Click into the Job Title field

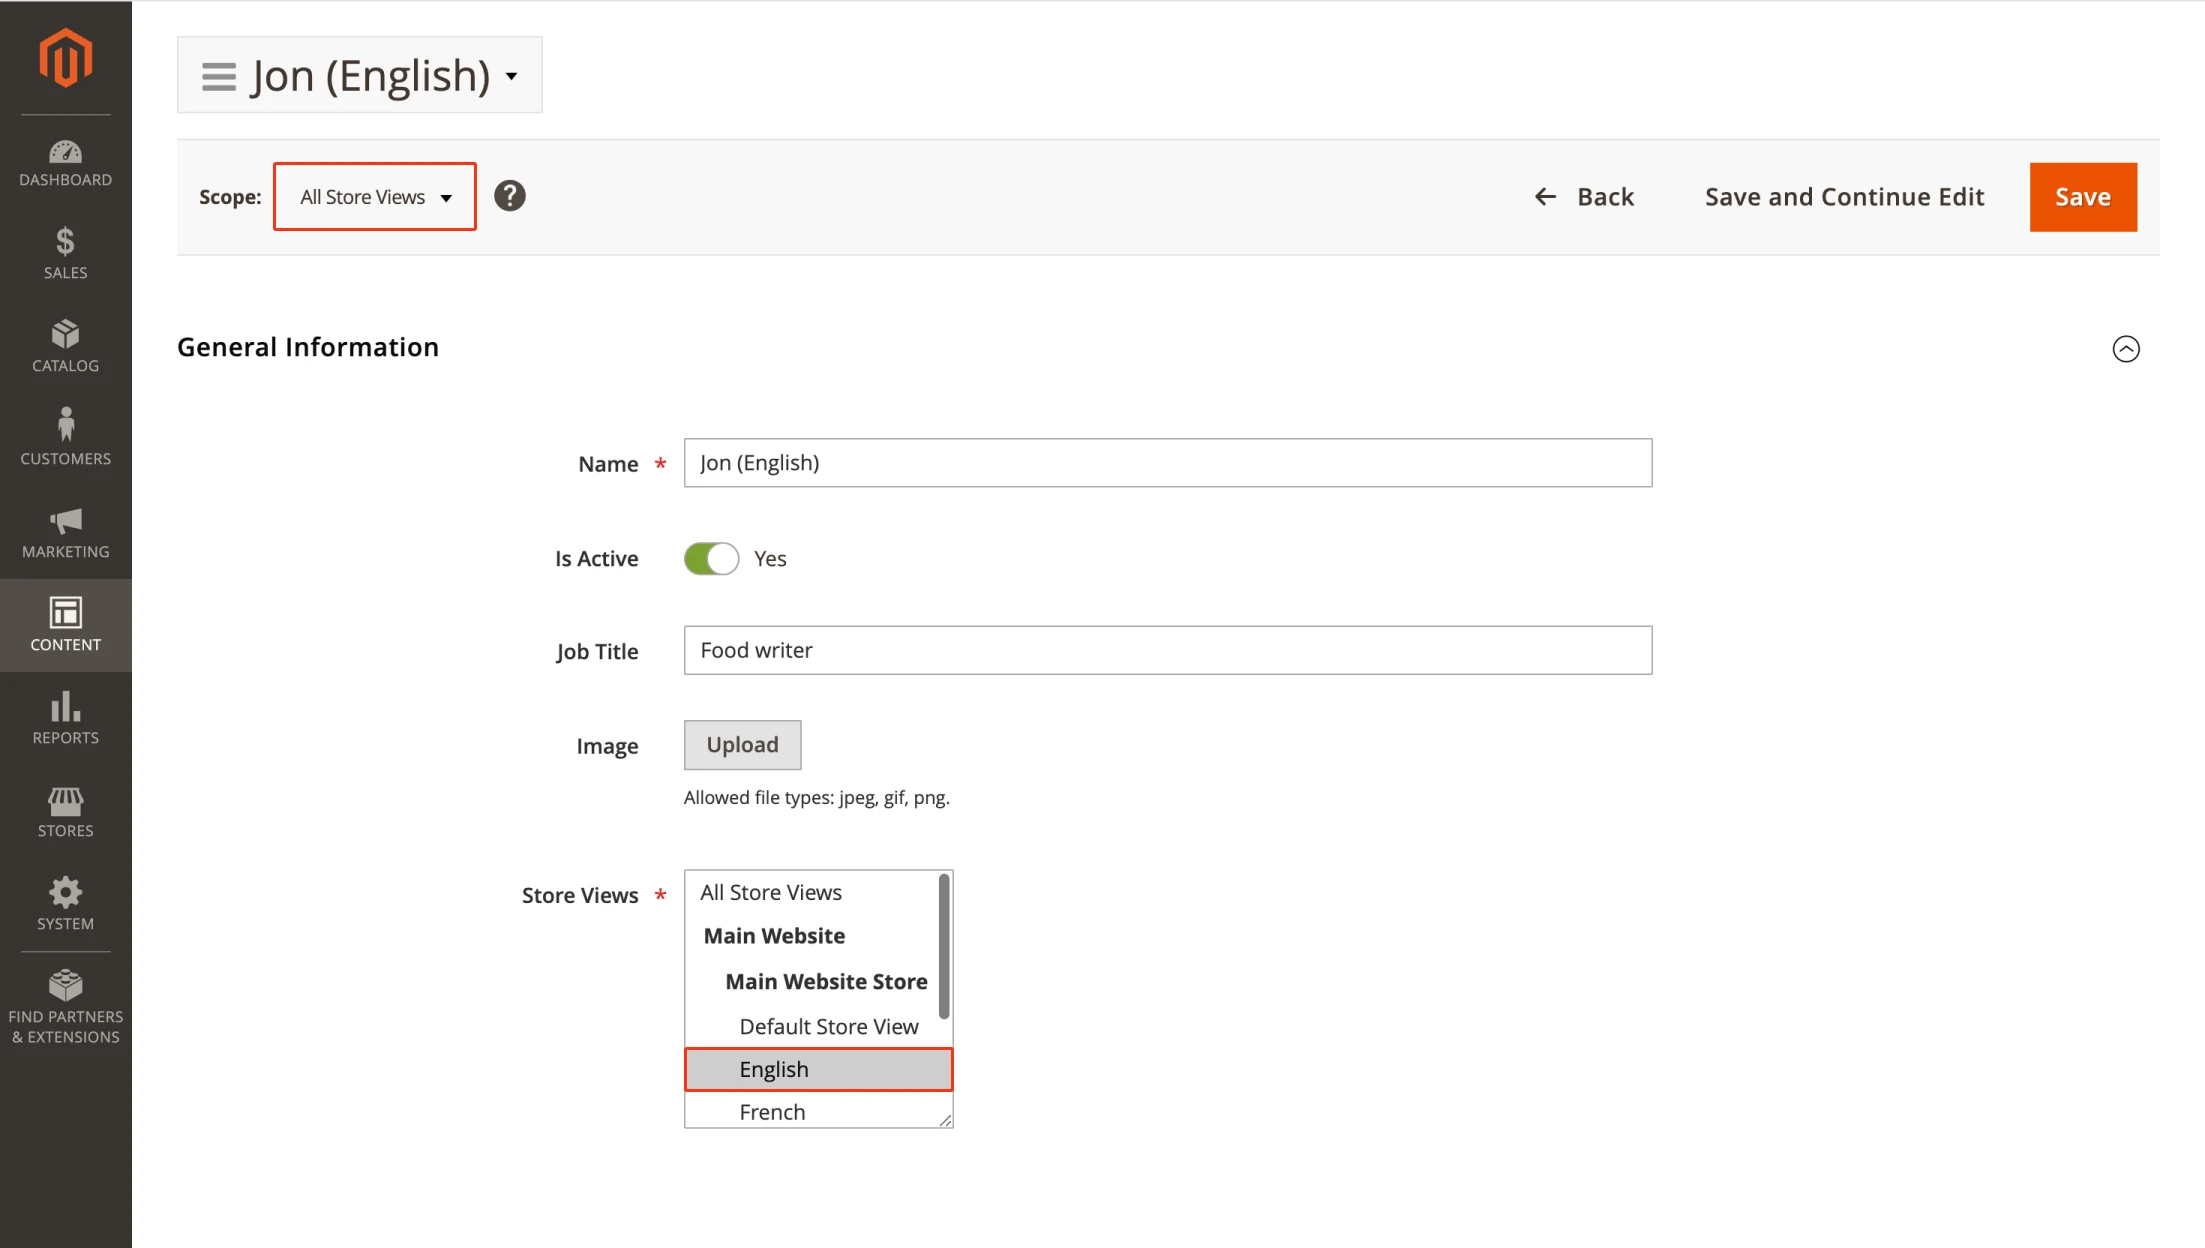(x=1167, y=650)
